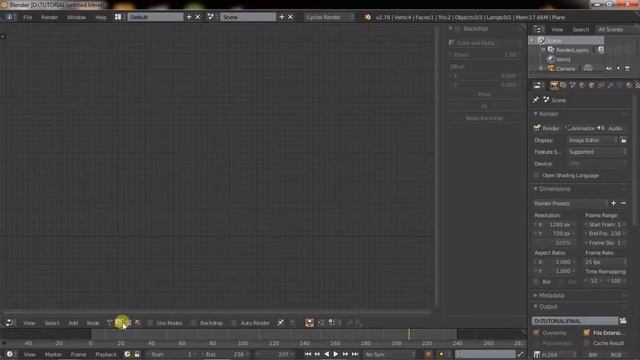The width and height of the screenshot is (640, 360).
Task: Click the timeline lock range icon
Action: pyautogui.click(x=137, y=354)
